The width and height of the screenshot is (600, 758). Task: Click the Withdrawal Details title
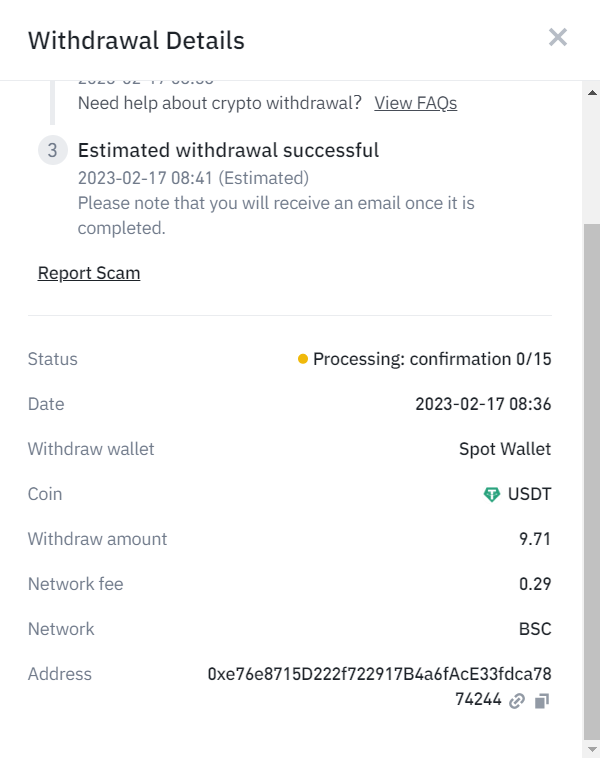coord(136,41)
